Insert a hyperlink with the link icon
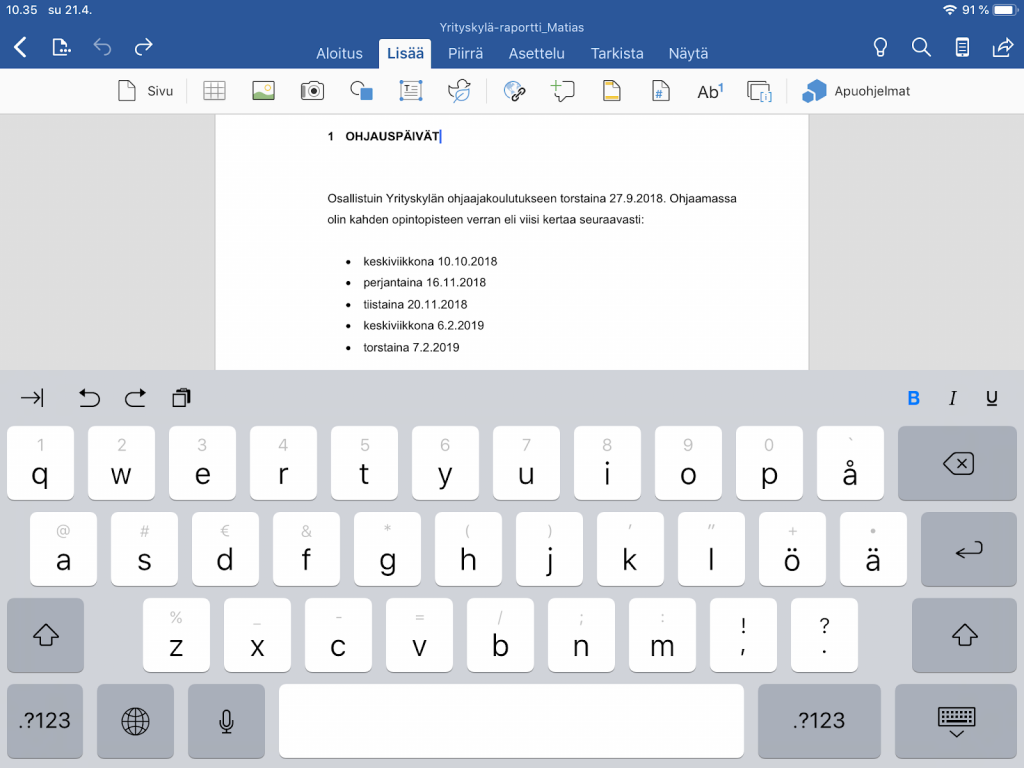1024x768 pixels. tap(514, 91)
